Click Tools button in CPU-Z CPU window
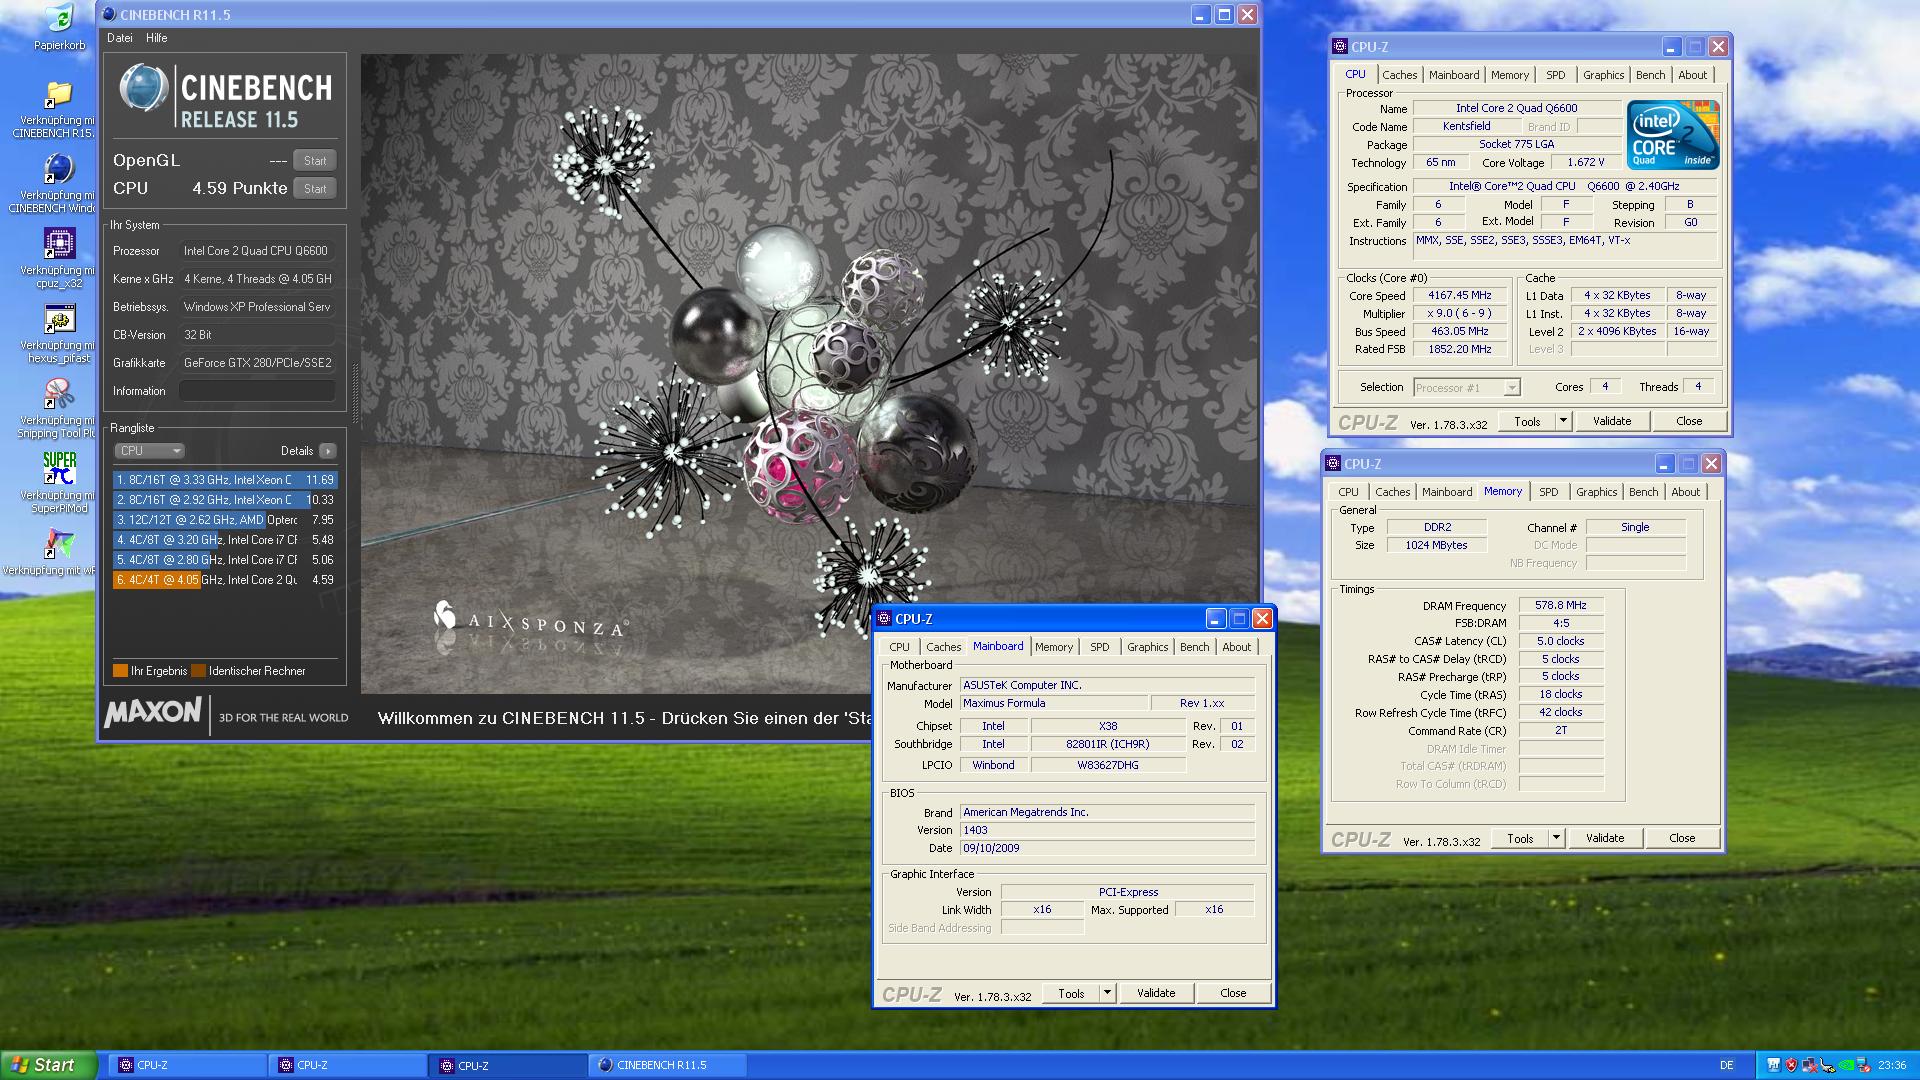 coord(1527,421)
